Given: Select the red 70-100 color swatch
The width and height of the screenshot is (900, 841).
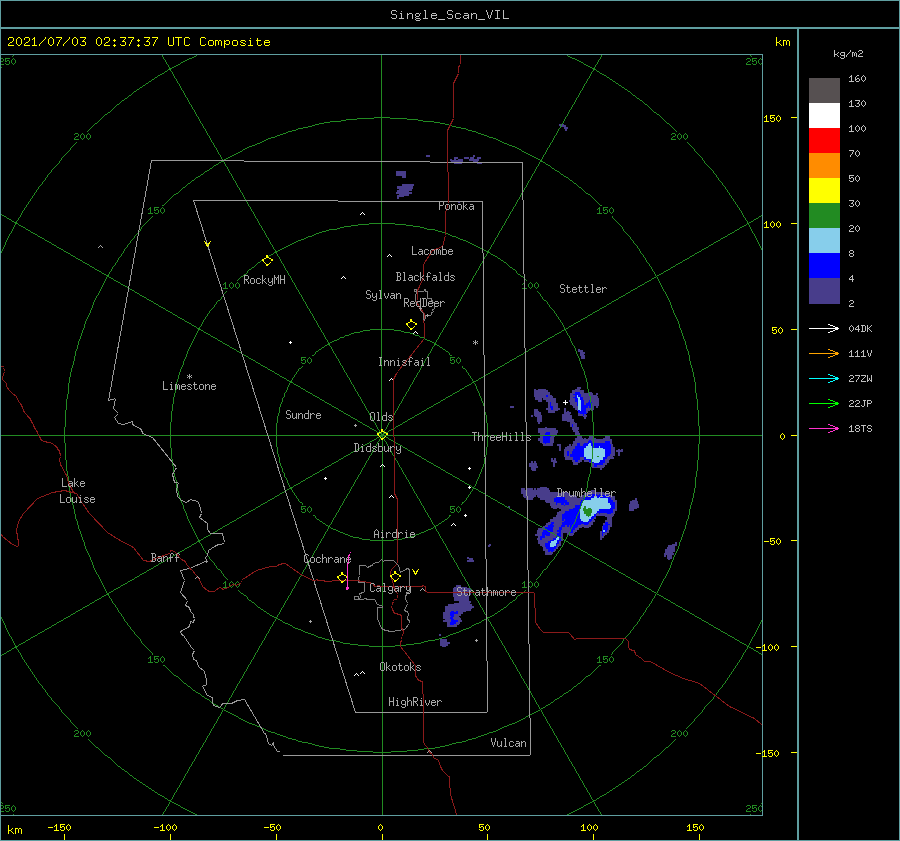Looking at the screenshot, I should [x=824, y=141].
